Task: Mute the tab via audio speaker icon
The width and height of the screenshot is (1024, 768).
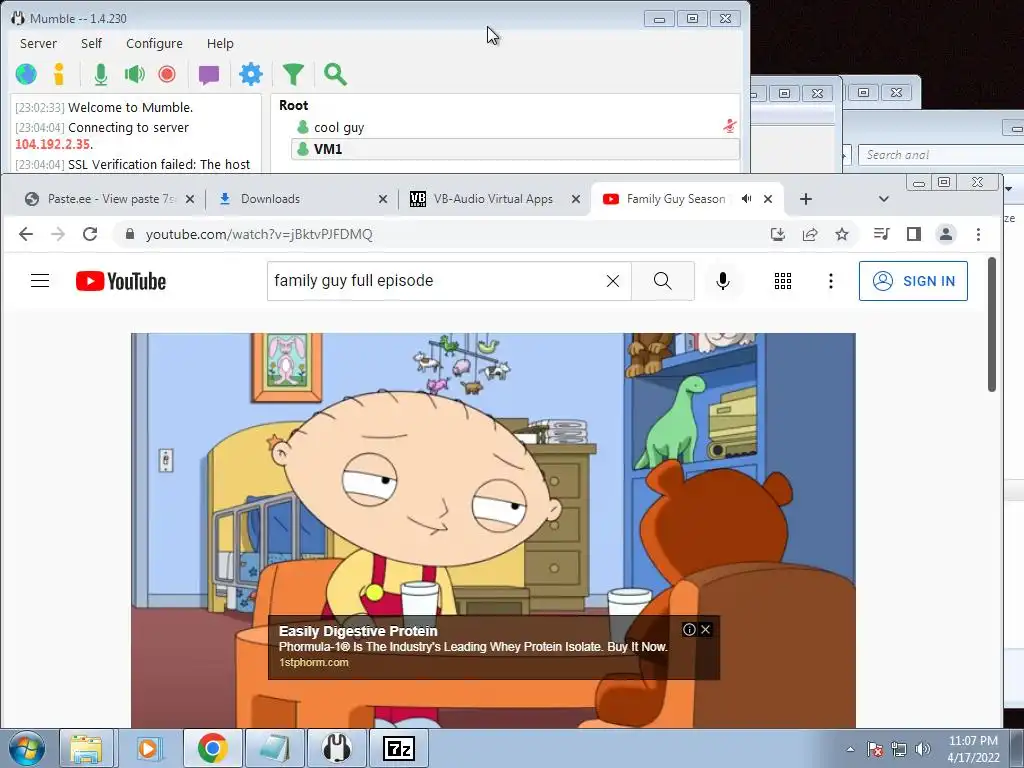Action: [x=746, y=199]
